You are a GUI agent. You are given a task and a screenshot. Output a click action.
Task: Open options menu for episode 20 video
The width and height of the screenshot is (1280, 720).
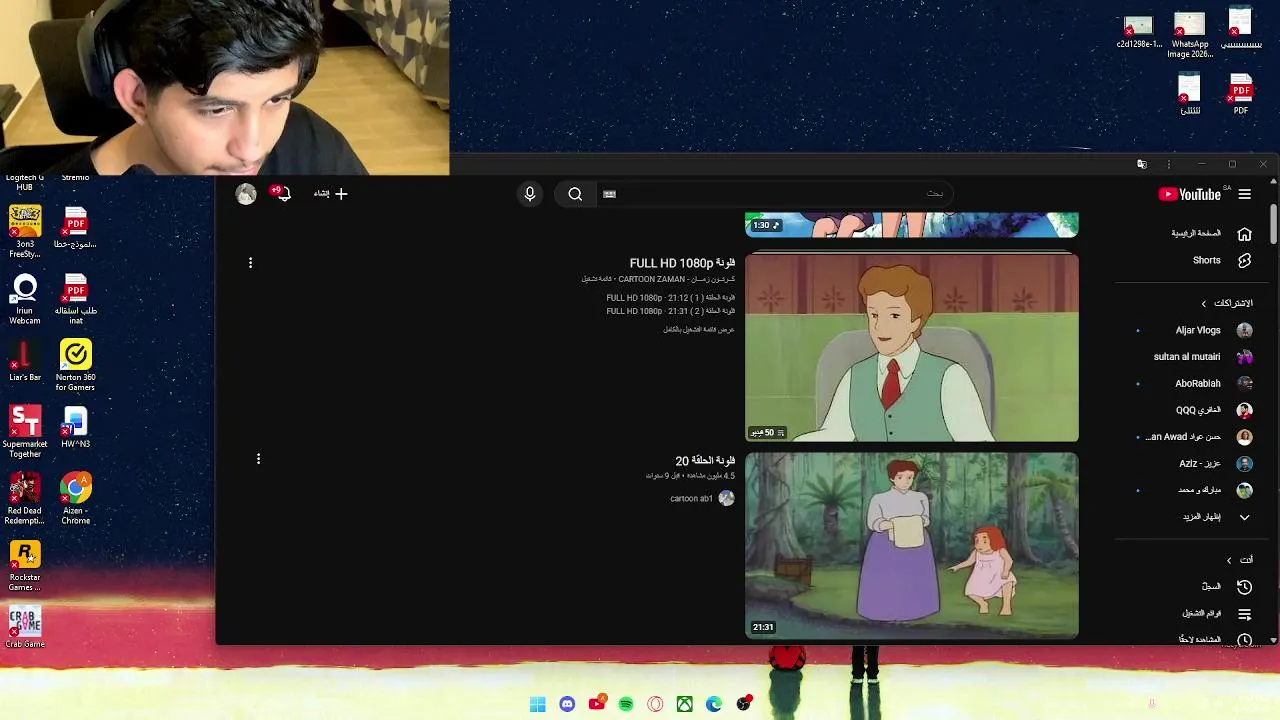click(258, 459)
